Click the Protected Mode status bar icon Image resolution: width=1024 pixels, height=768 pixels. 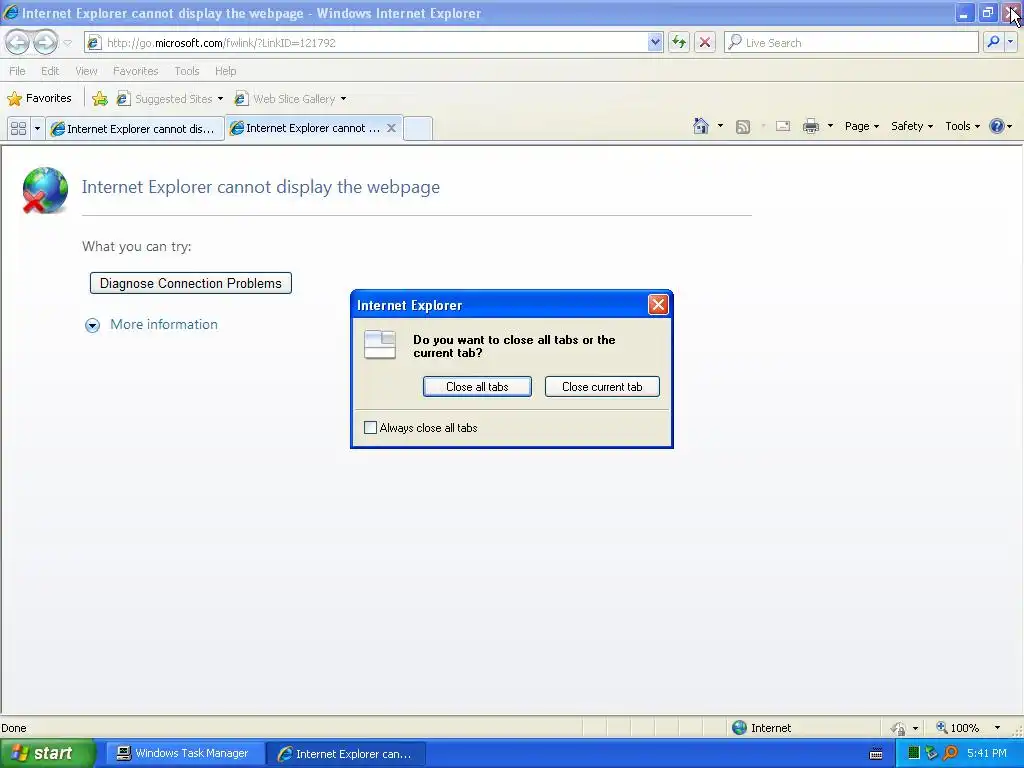(899, 728)
